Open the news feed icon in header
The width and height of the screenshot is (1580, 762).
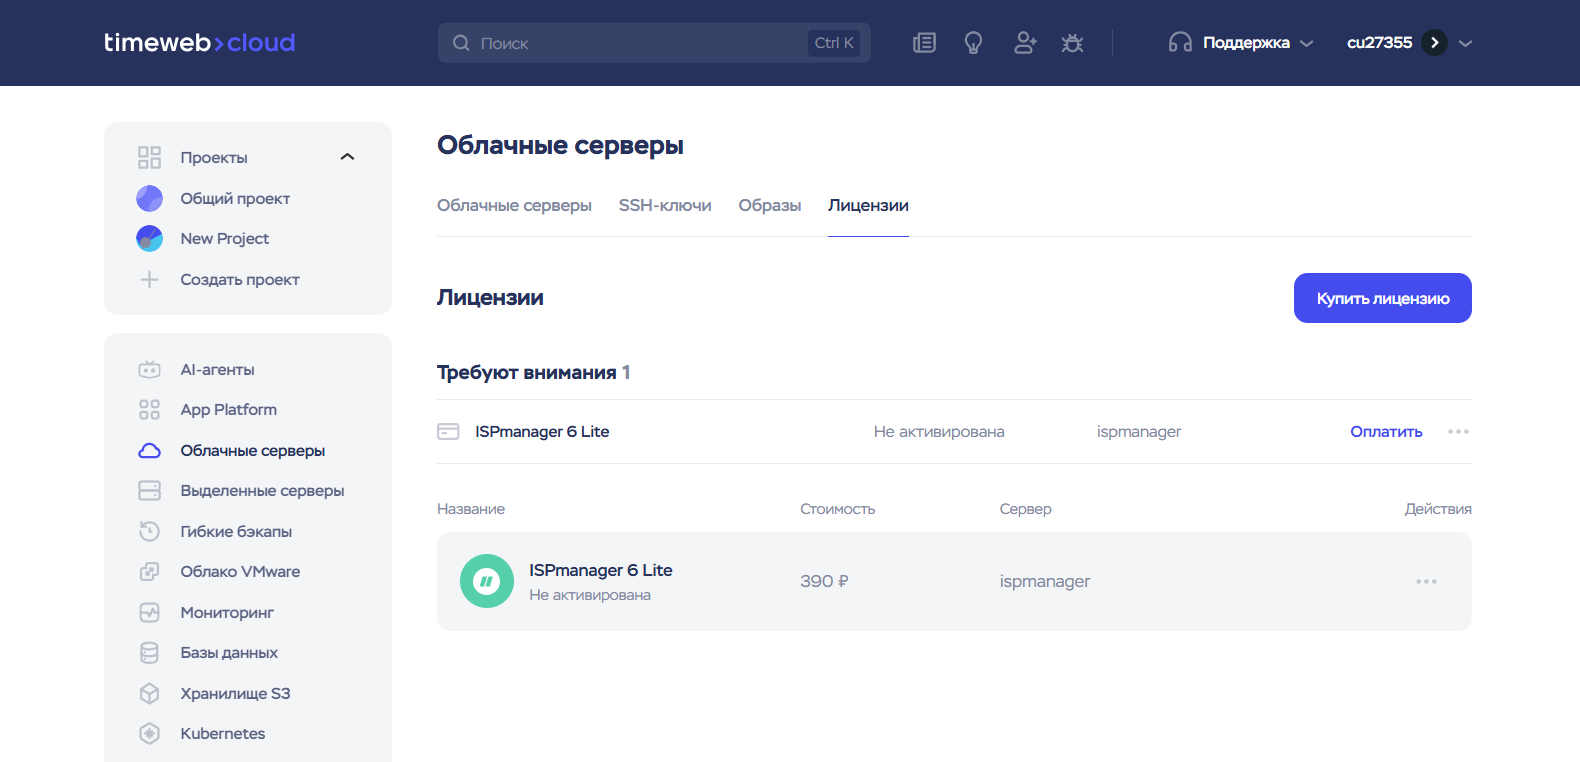924,43
